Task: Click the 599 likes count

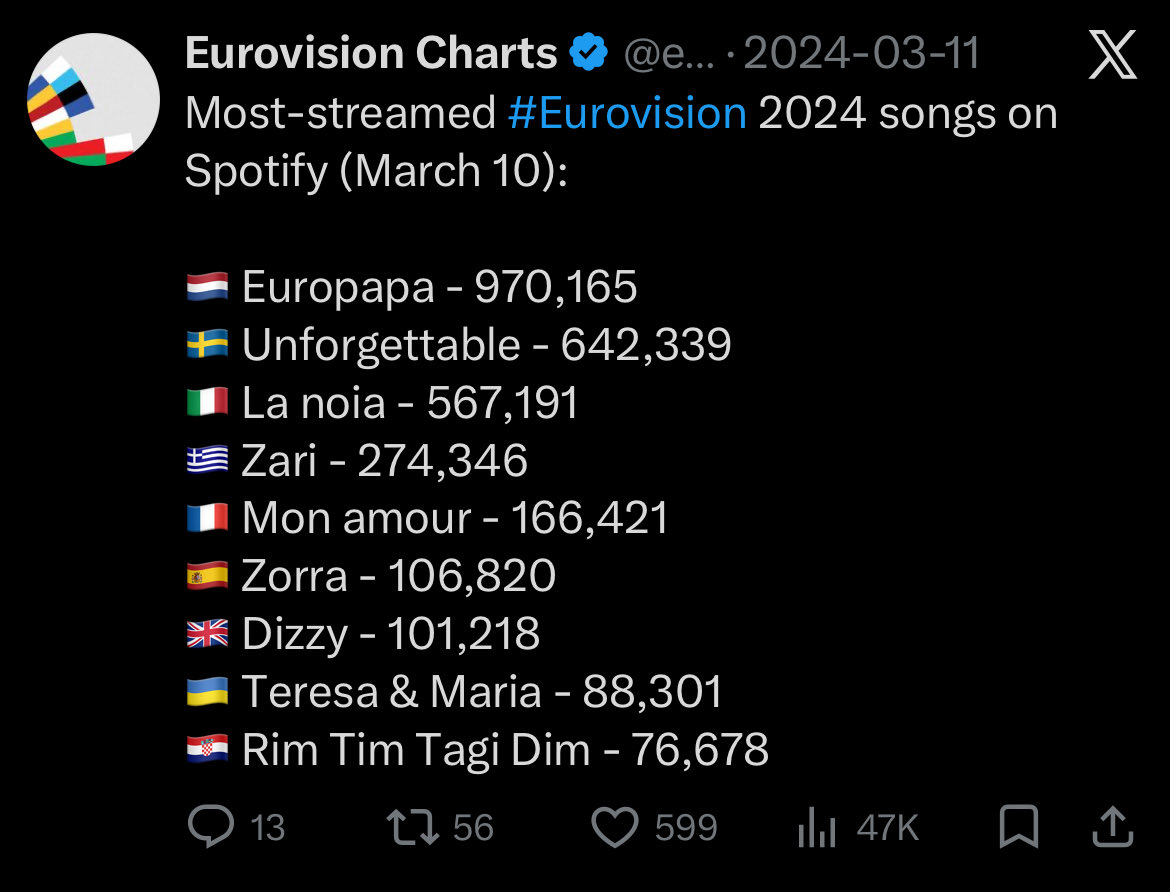Action: [686, 828]
